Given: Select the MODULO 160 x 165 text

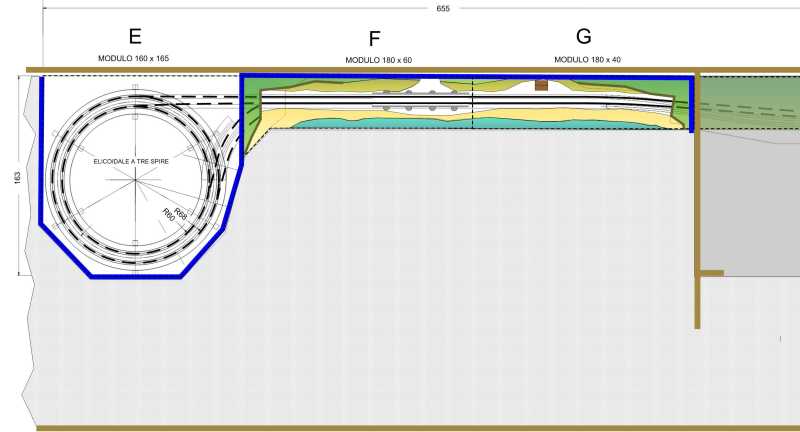Looking at the screenshot, I should (x=135, y=60).
